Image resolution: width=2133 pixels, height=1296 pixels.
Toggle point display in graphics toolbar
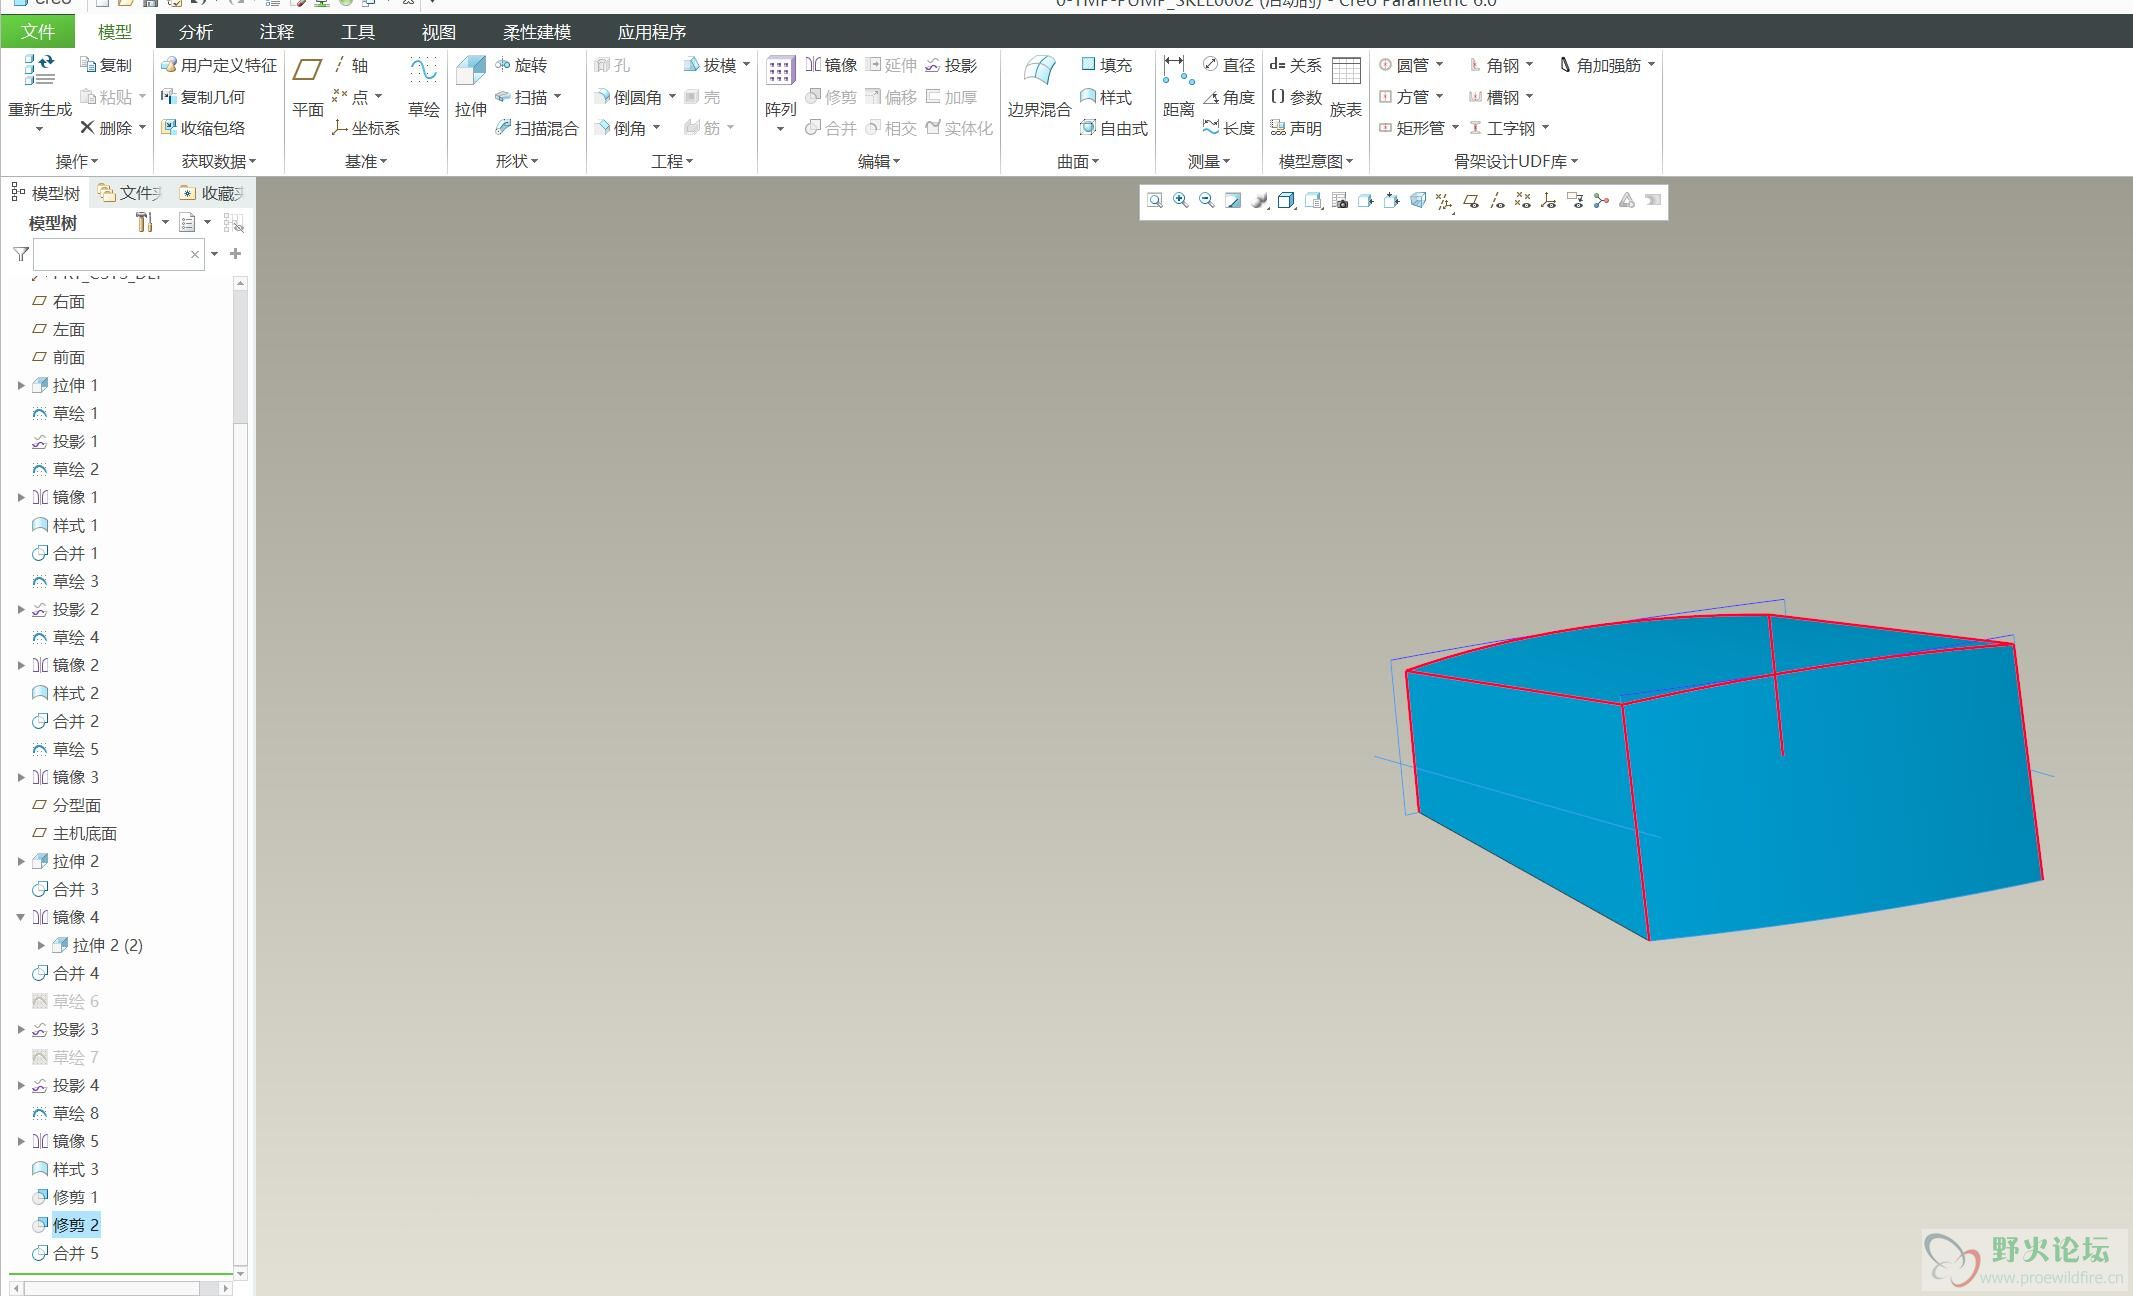point(1522,201)
